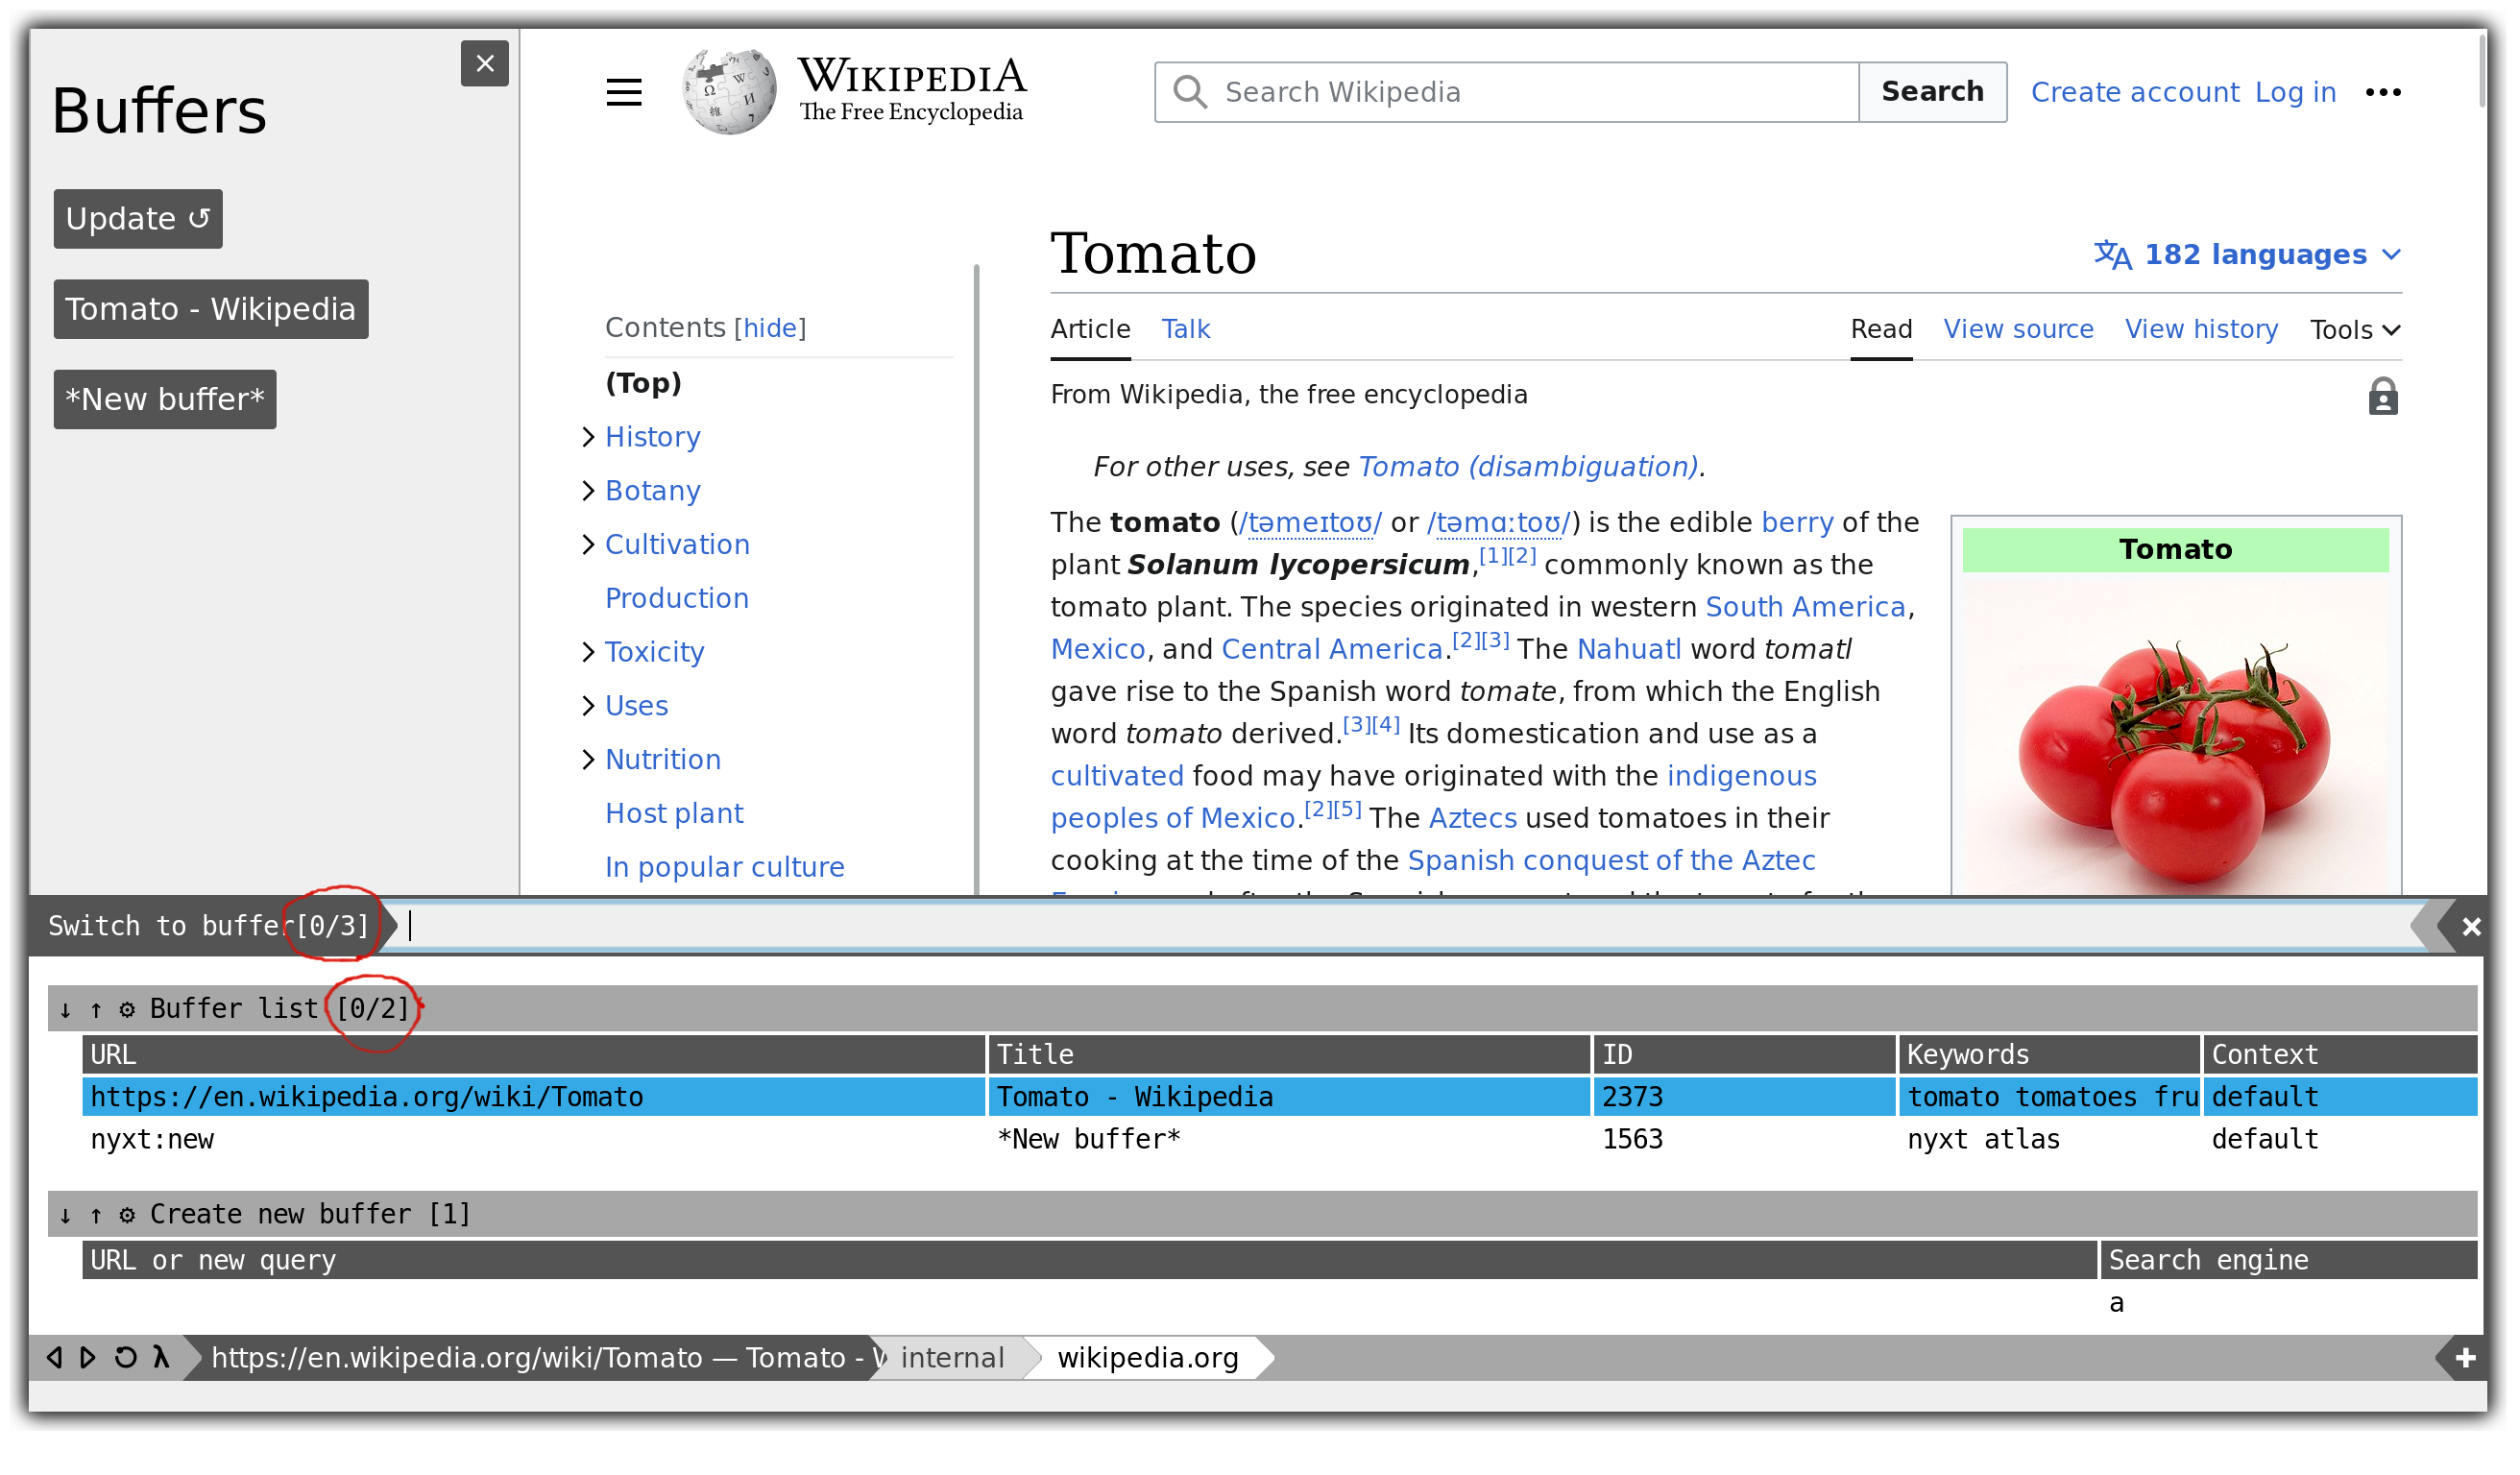This screenshot has height=1475, width=2520.
Task: Click Buffer list settings gear icon
Action: click(127, 1009)
